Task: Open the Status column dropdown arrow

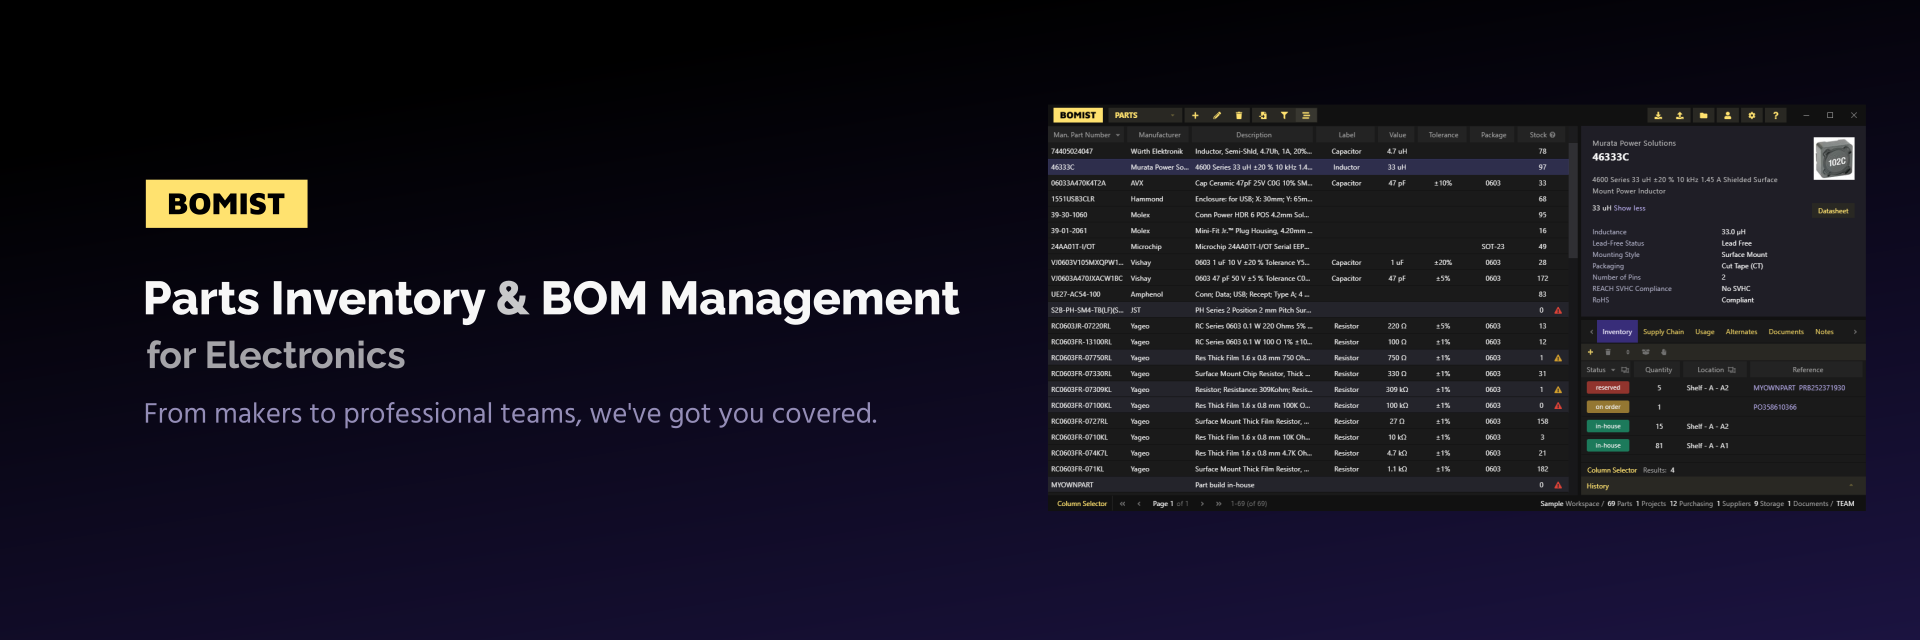Action: (x=1613, y=370)
